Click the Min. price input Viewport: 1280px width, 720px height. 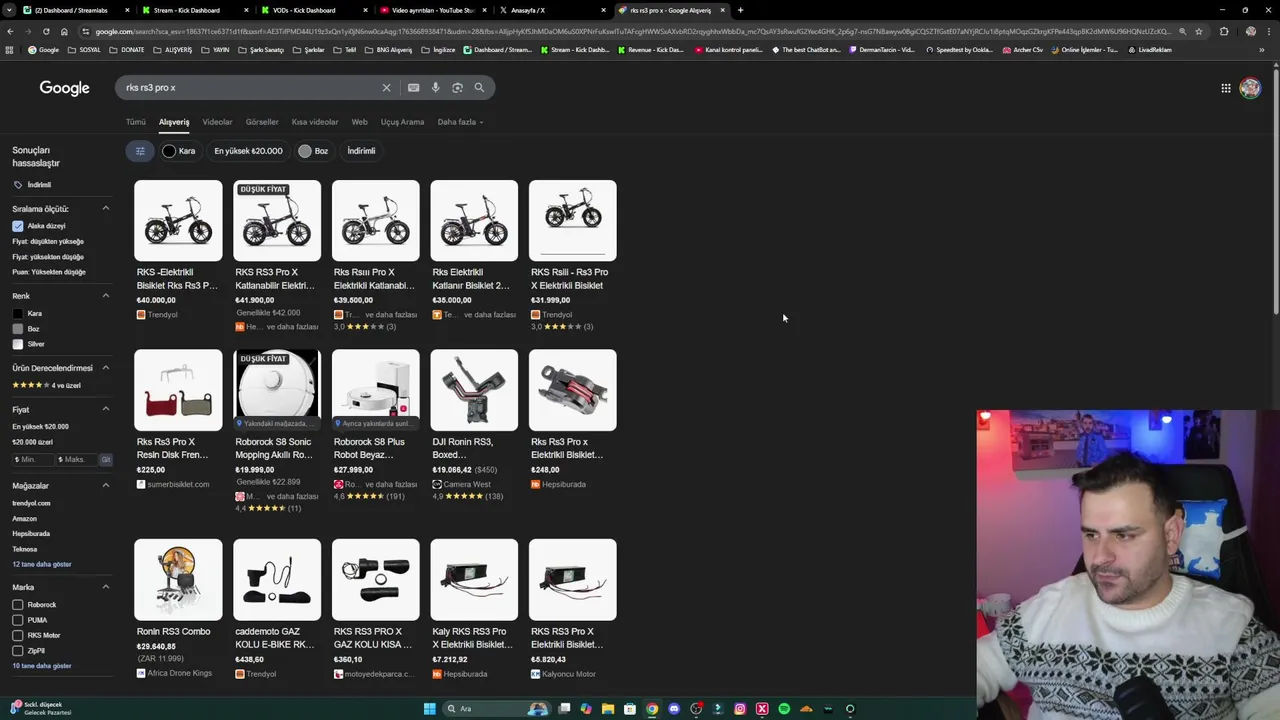[32, 460]
